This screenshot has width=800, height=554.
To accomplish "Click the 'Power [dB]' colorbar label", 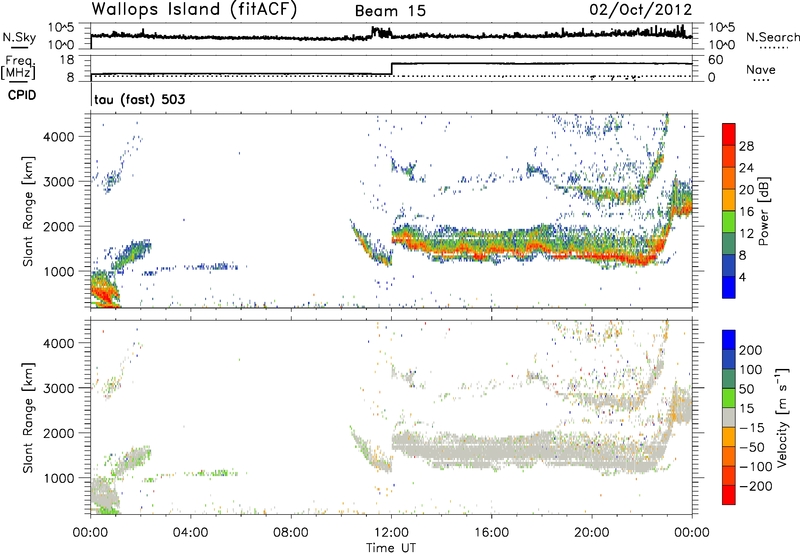I will tap(763, 211).
